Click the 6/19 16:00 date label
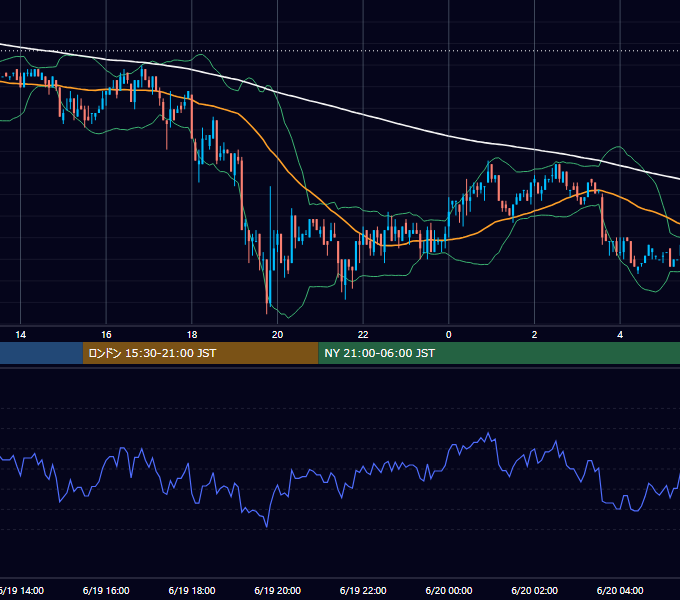The image size is (680, 600). point(106,590)
